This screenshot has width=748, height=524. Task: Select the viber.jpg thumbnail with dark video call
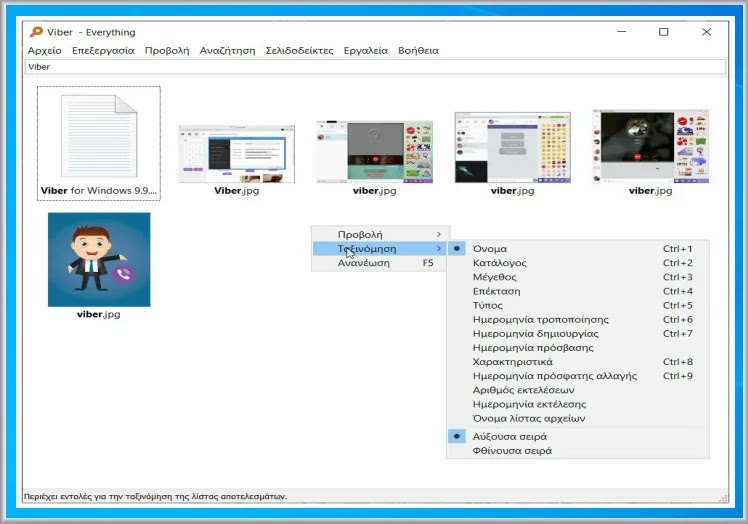tap(651, 147)
